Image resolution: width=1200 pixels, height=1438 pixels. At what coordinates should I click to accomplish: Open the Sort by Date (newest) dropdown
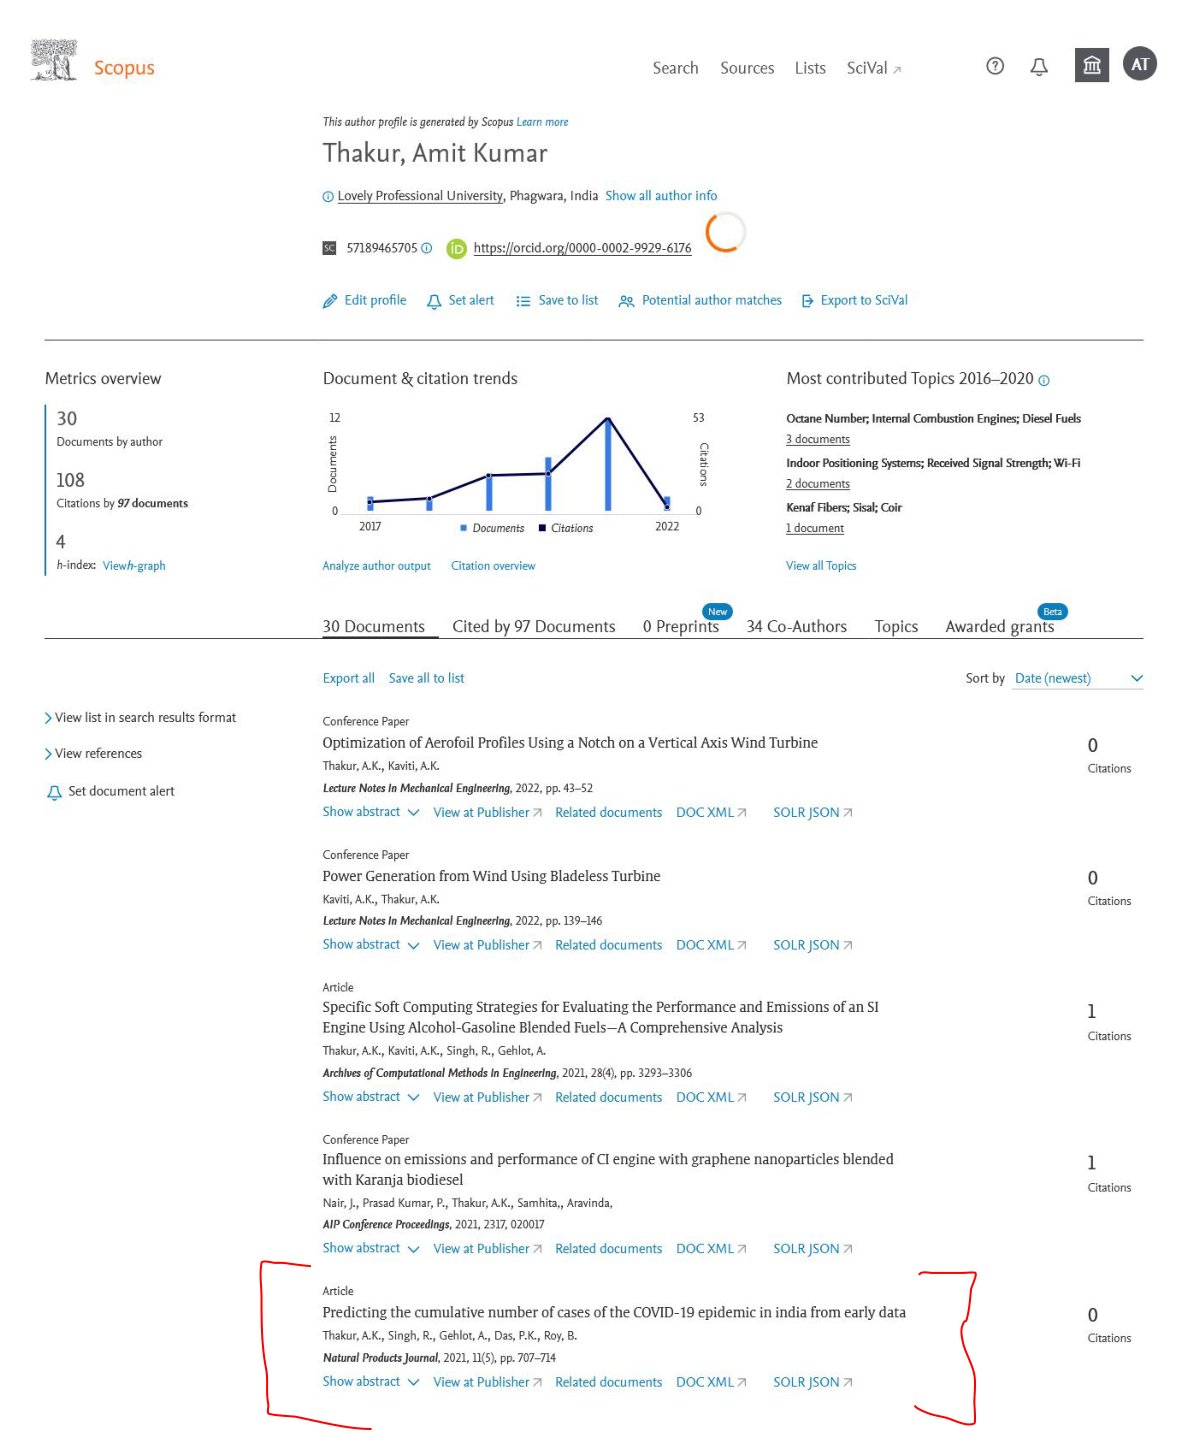tap(1078, 678)
